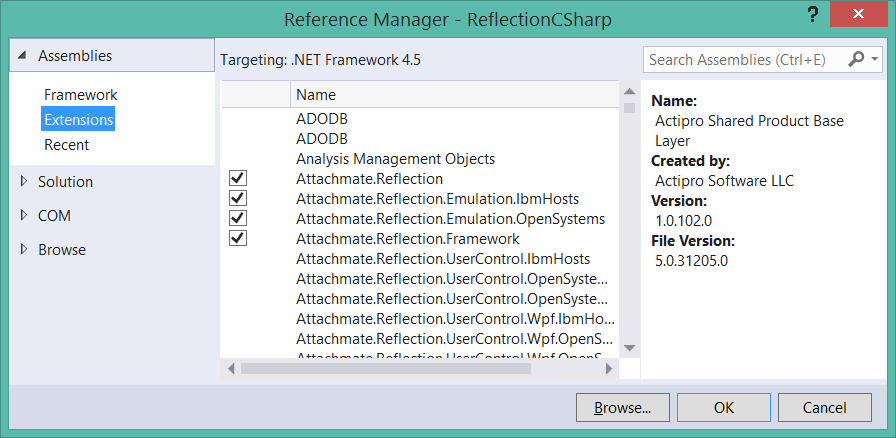896x438 pixels.
Task: Click the vertical scrollbar down arrow
Action: point(629,348)
